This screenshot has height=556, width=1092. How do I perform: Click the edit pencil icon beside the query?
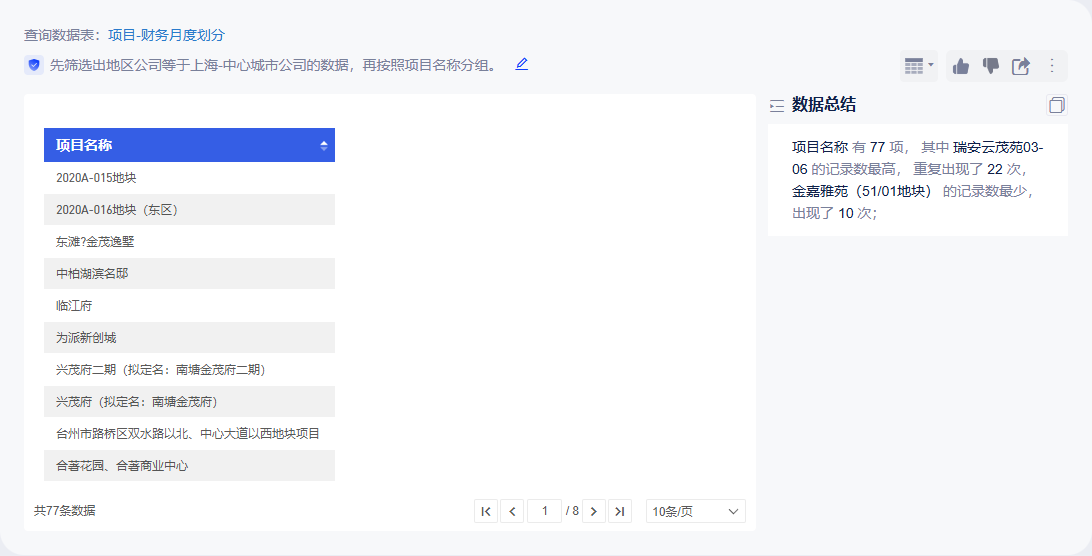[521, 65]
